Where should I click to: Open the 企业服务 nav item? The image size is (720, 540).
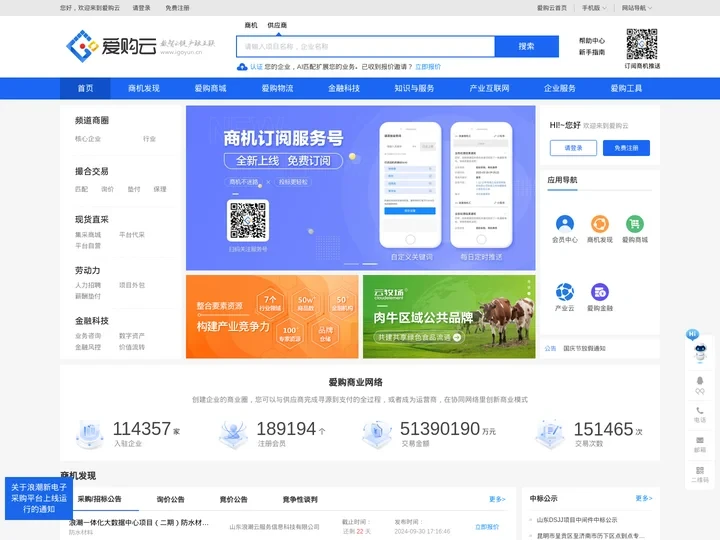560,88
